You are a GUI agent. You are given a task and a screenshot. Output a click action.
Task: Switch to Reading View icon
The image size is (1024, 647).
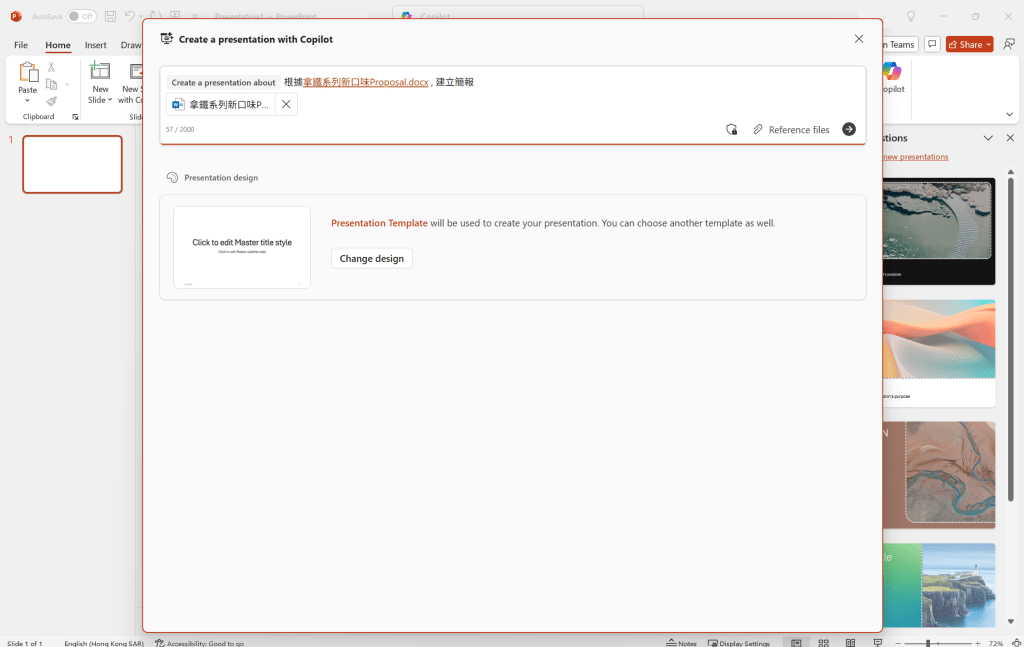click(850, 643)
